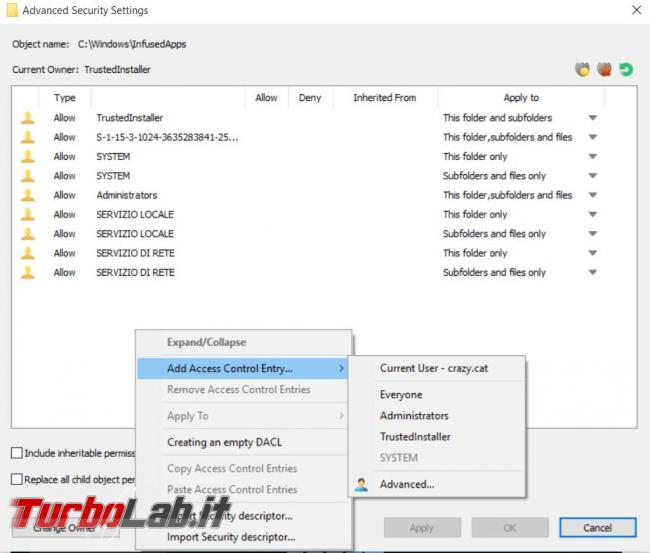
Task: Open dropdown arrow for SYSTEM 'Subfolders and files only'
Action: (593, 176)
